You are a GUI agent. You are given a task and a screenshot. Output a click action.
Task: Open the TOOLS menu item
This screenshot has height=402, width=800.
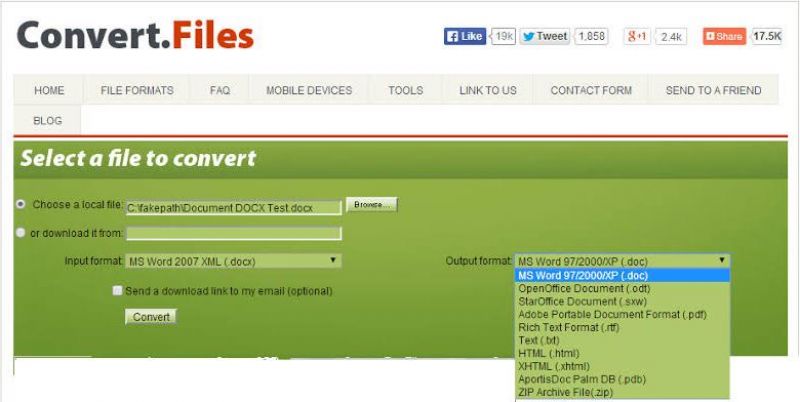(x=406, y=90)
